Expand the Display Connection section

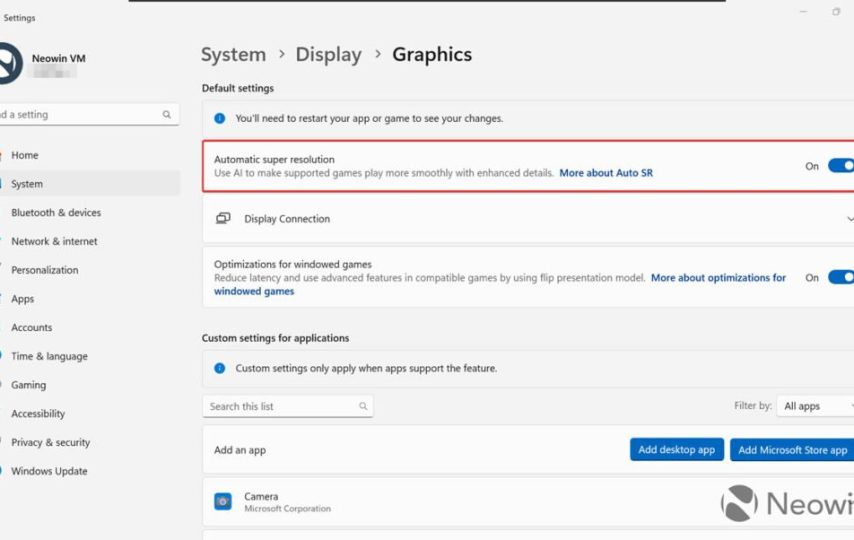(849, 219)
